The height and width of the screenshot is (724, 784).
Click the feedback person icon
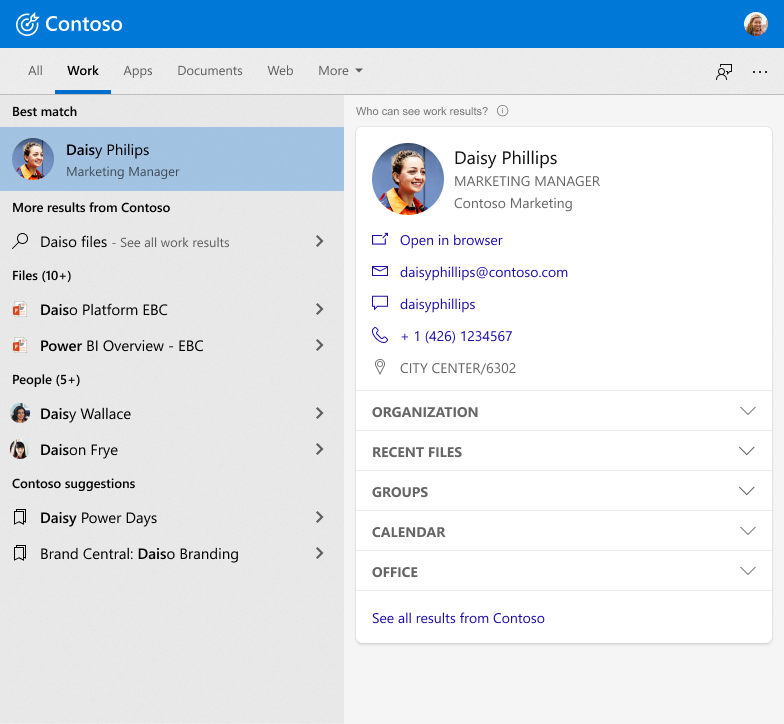[x=724, y=72]
